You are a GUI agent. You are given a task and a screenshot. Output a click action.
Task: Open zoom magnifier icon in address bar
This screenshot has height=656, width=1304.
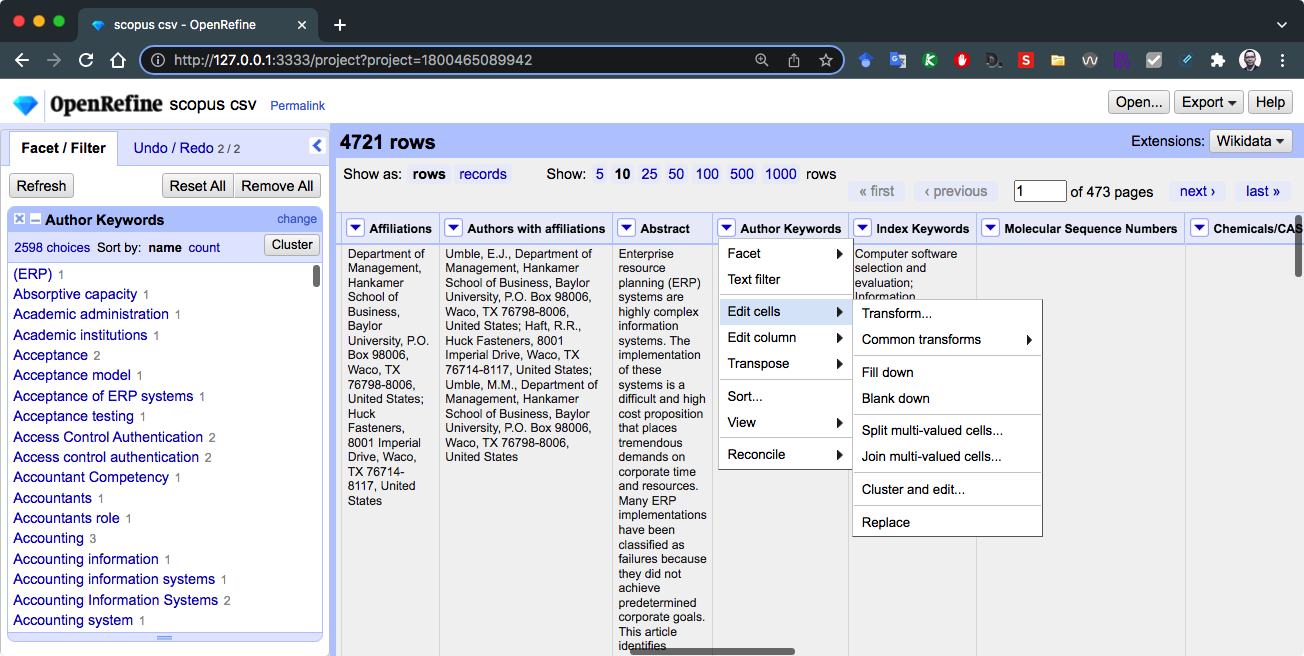pyautogui.click(x=762, y=60)
